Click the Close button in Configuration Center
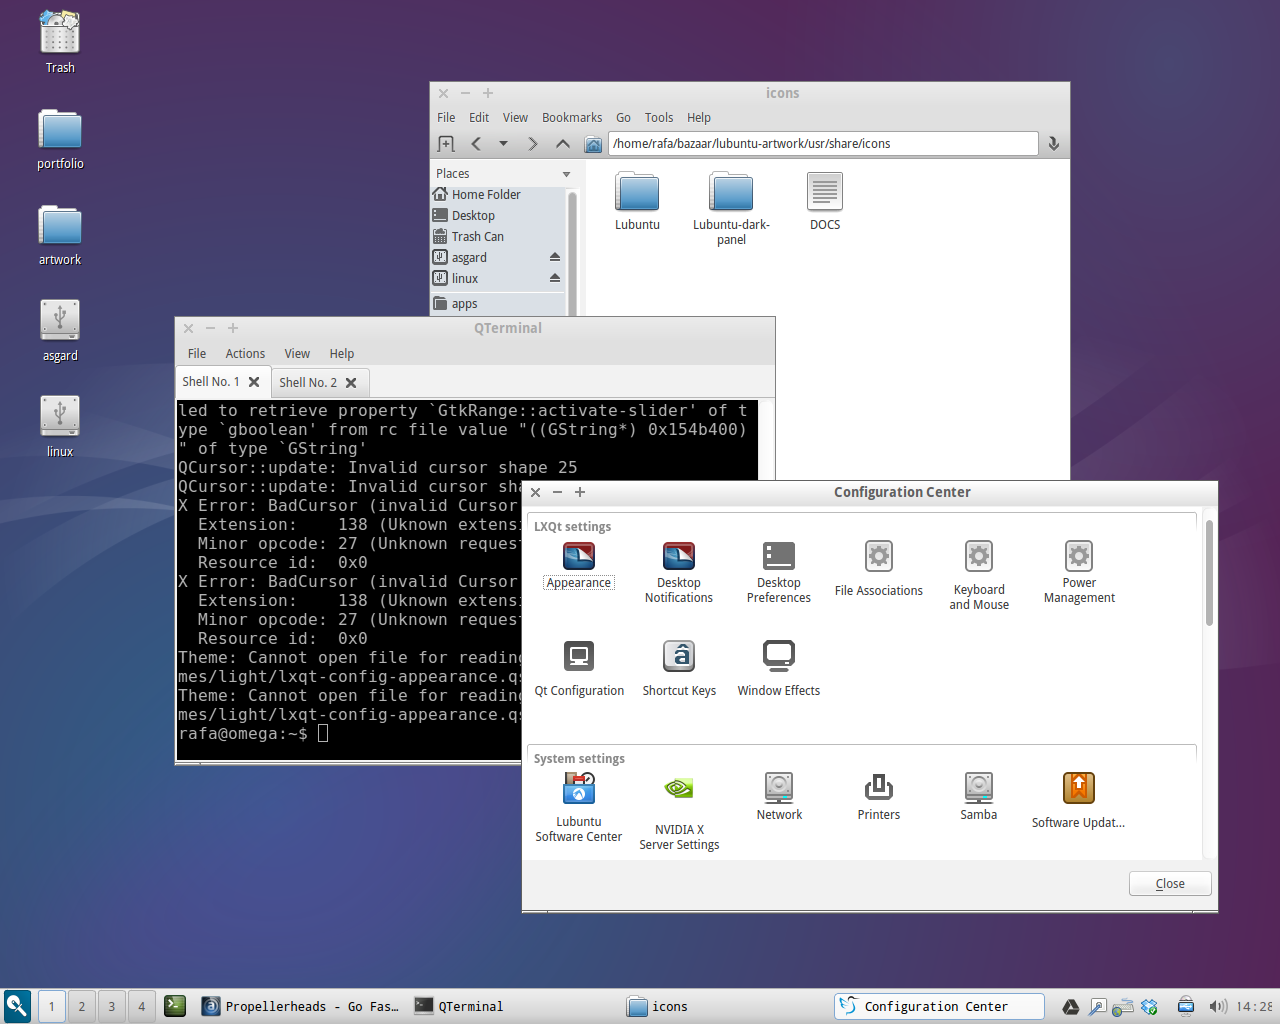Screen dimensions: 1280x1024 point(1169,884)
